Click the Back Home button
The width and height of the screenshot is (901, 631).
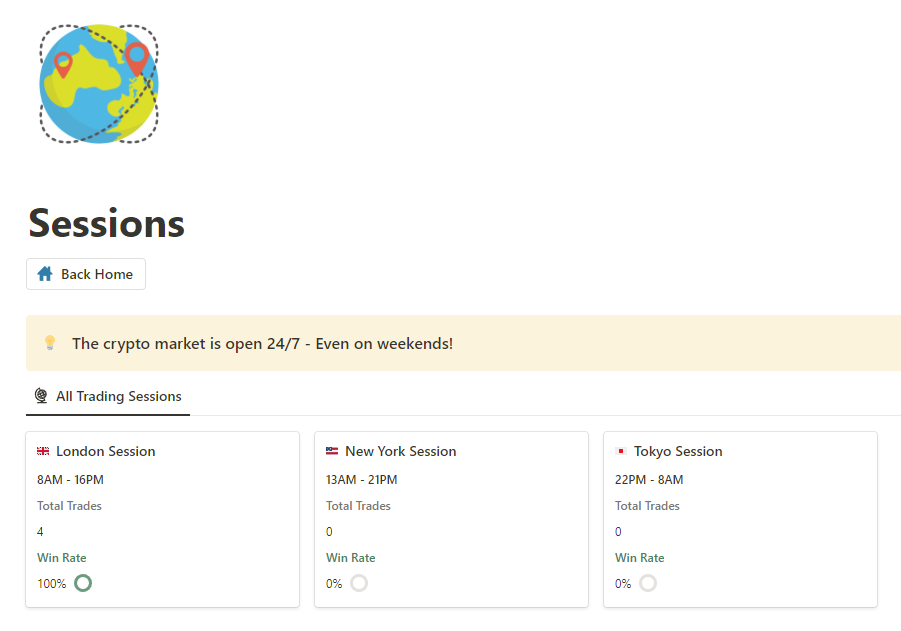[85, 273]
